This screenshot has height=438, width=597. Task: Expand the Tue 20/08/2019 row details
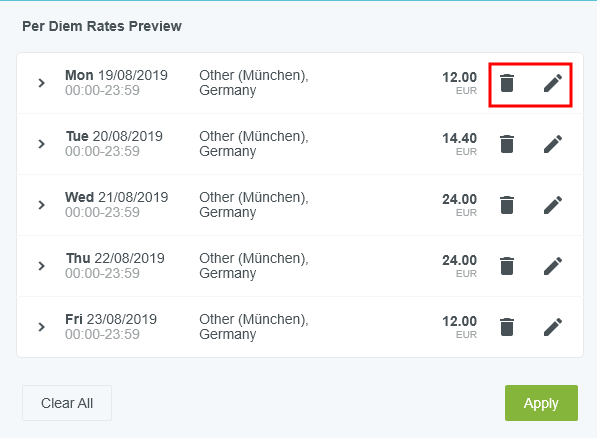click(42, 144)
